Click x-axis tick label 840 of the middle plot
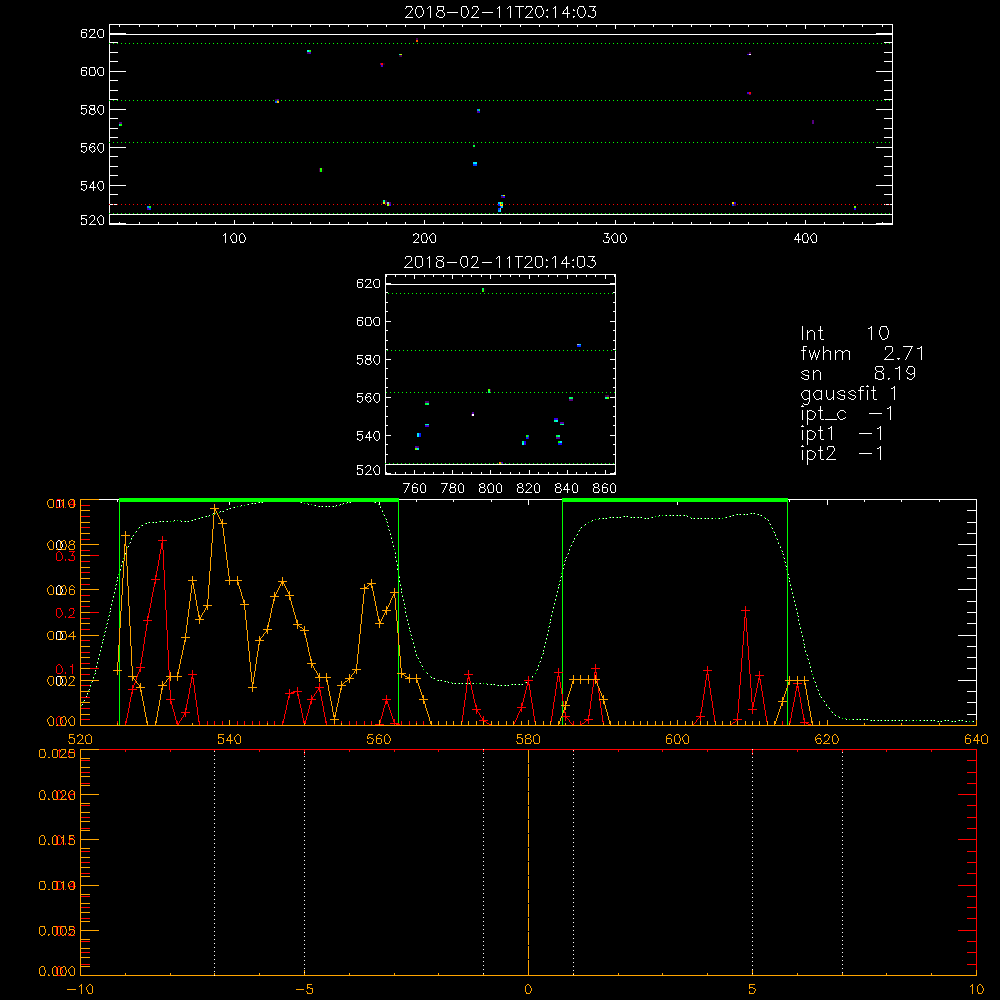 click(566, 489)
